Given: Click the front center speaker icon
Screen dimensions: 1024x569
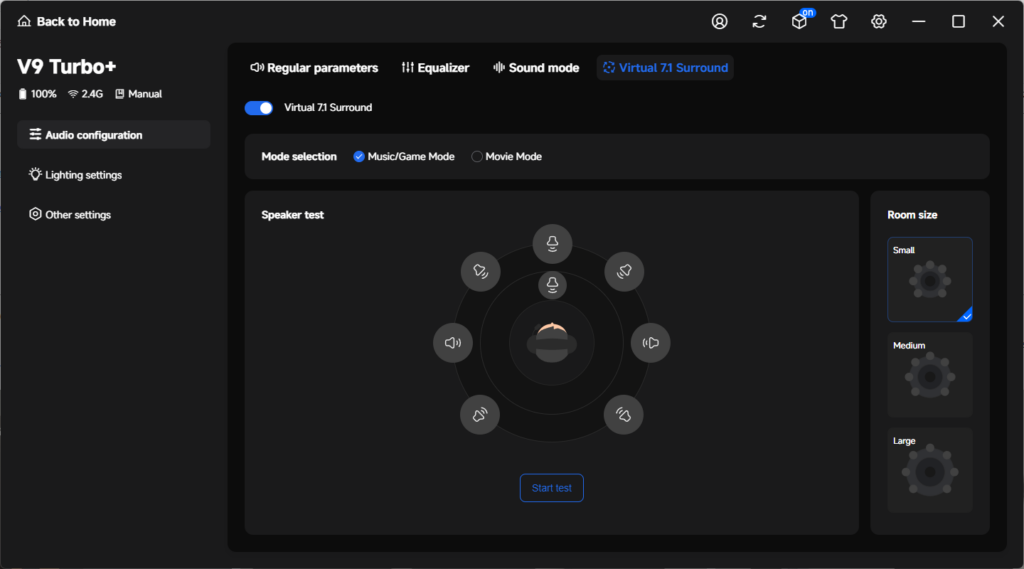Looking at the screenshot, I should pos(552,244).
